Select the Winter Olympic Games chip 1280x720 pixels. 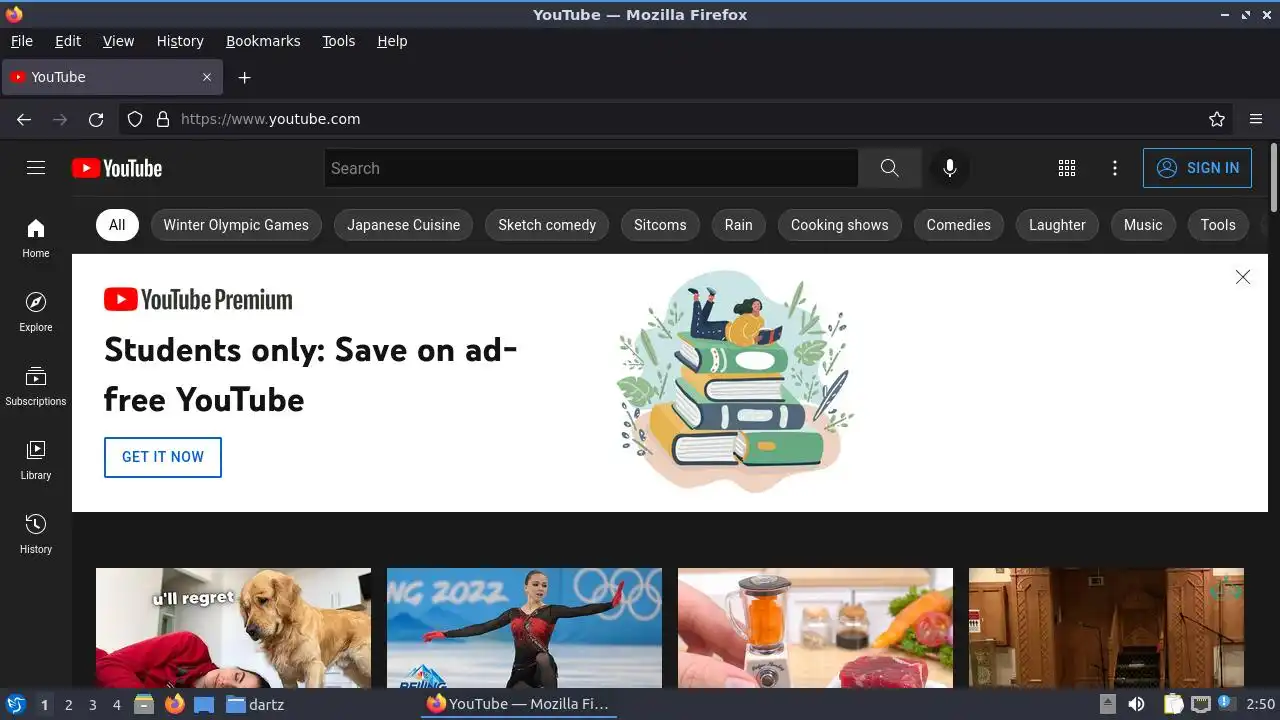coord(236,225)
